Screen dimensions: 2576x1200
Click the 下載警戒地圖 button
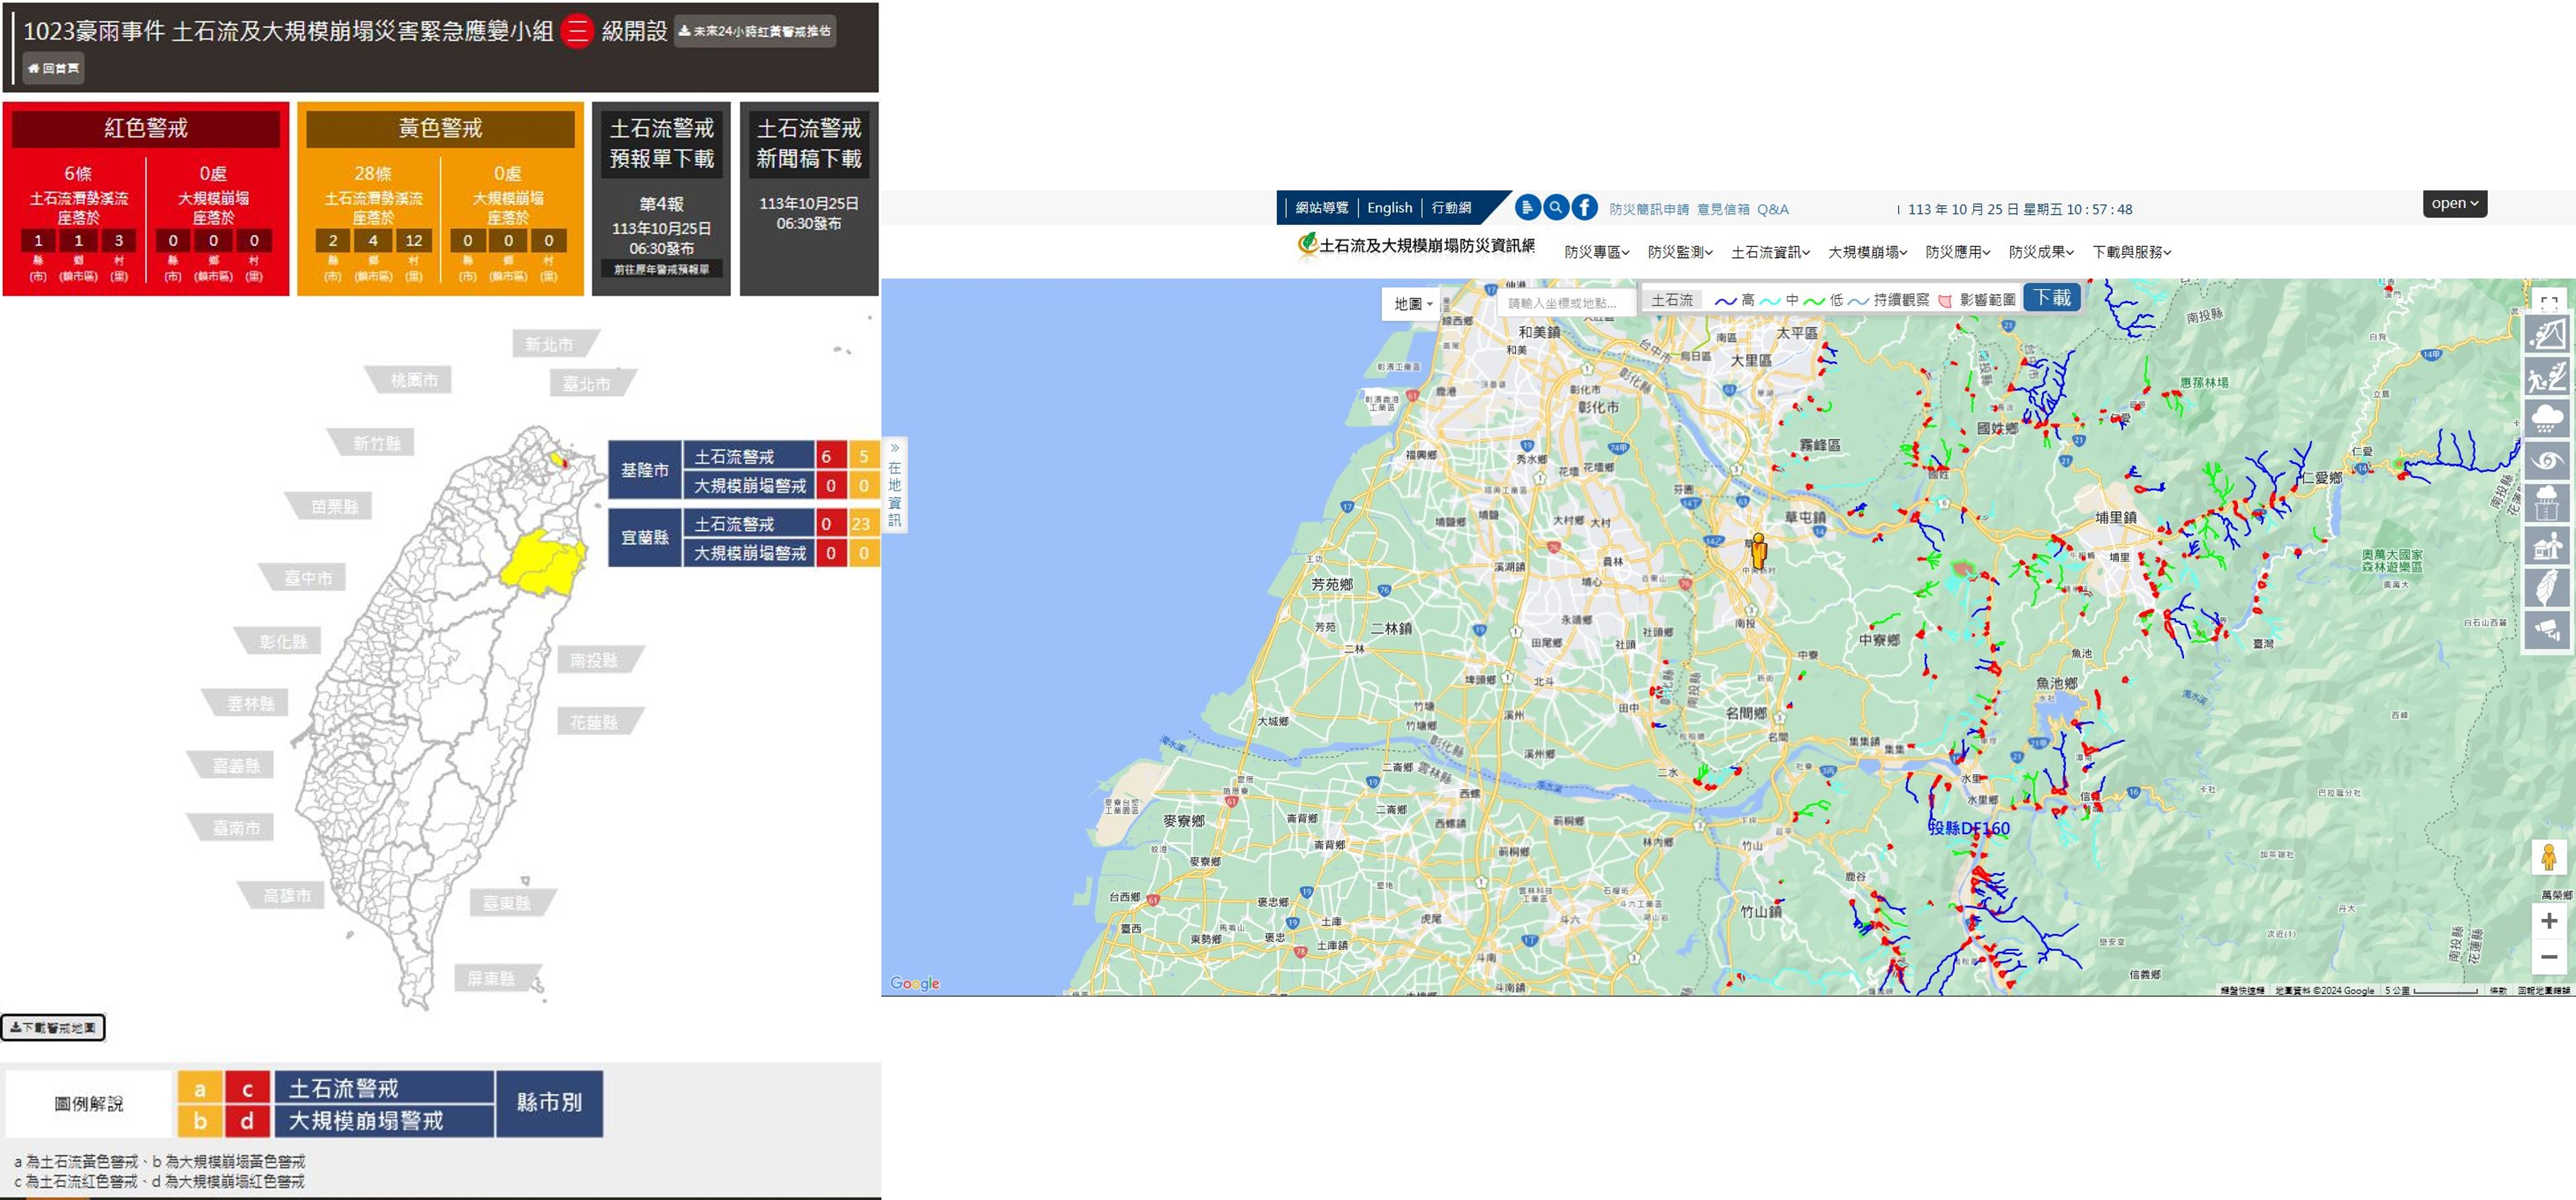coord(53,1027)
